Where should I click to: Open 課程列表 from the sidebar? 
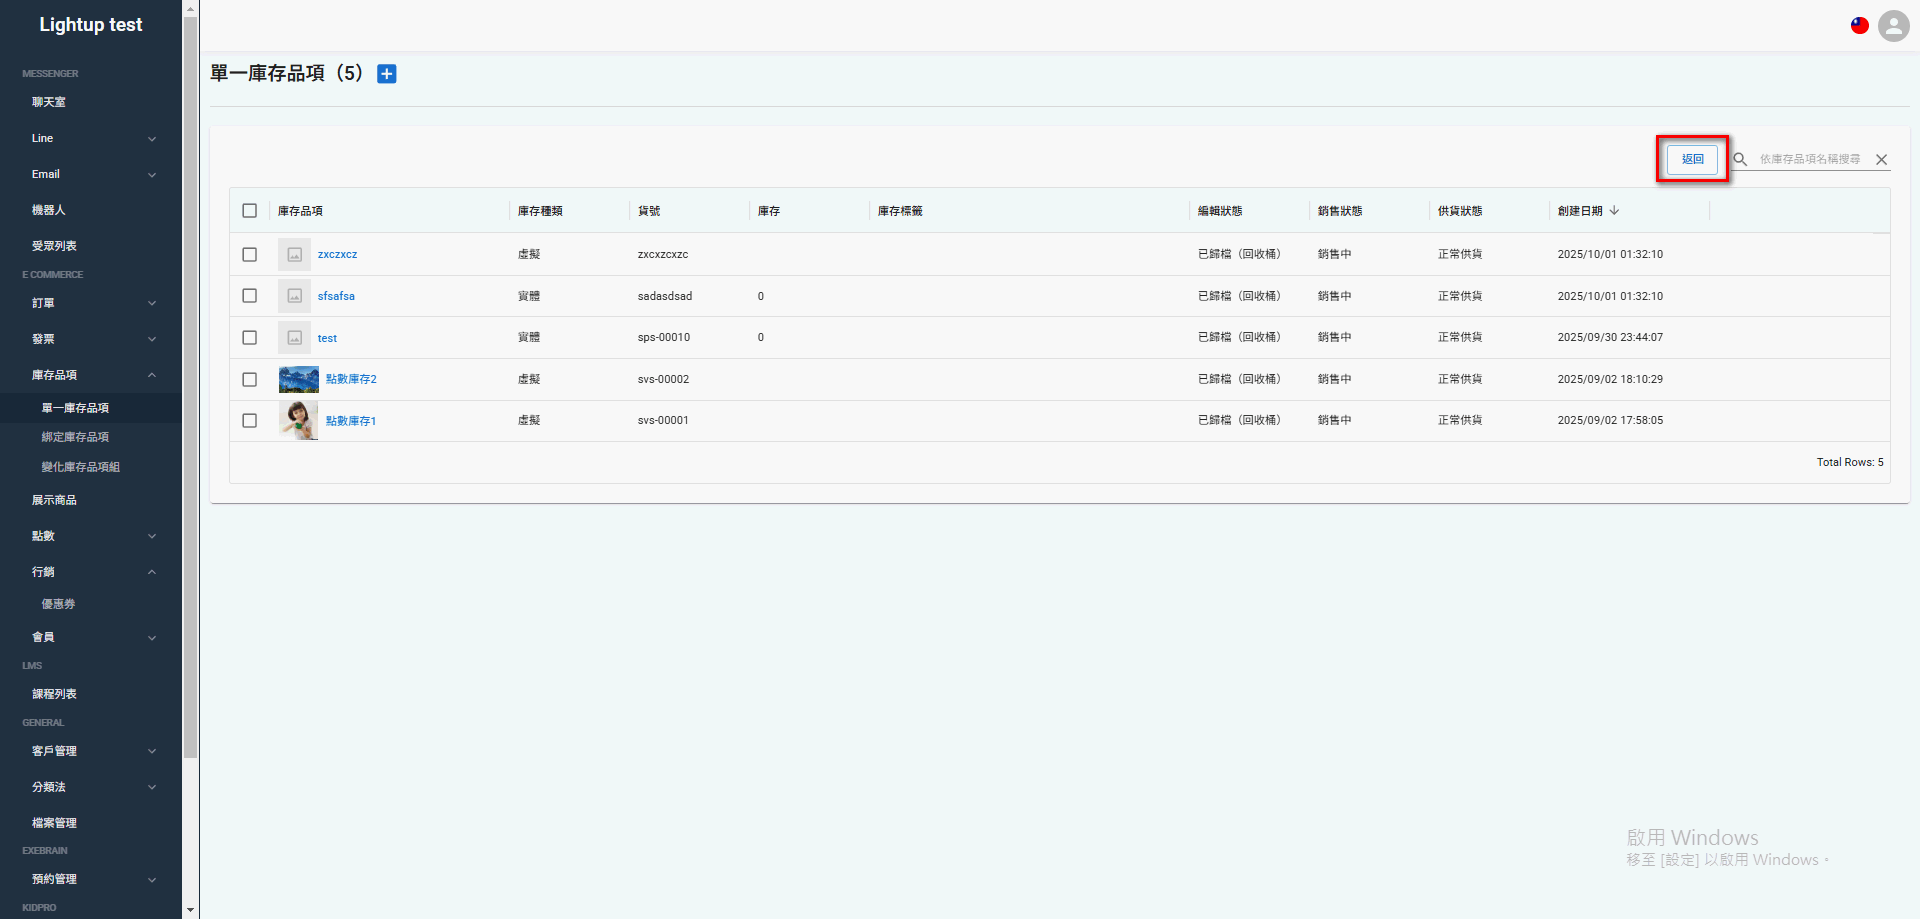pos(54,693)
